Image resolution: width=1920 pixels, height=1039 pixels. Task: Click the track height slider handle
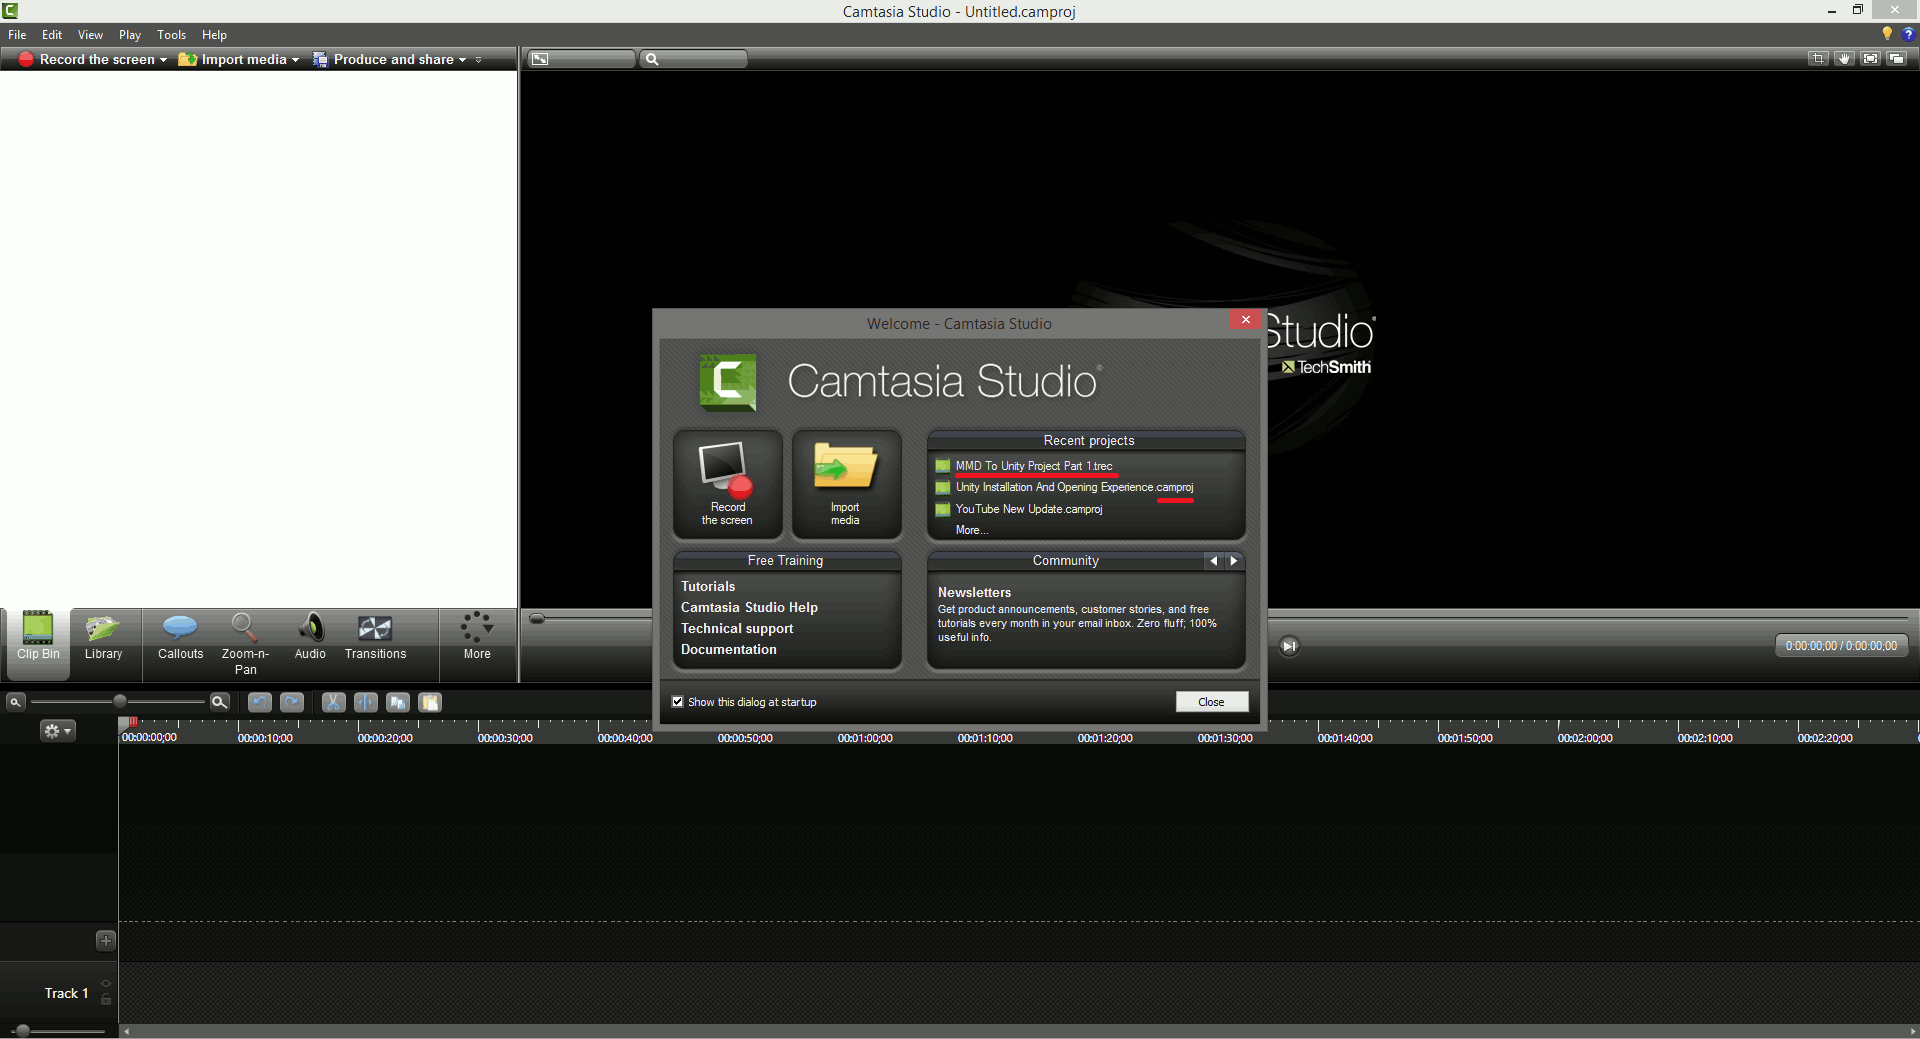click(22, 1031)
